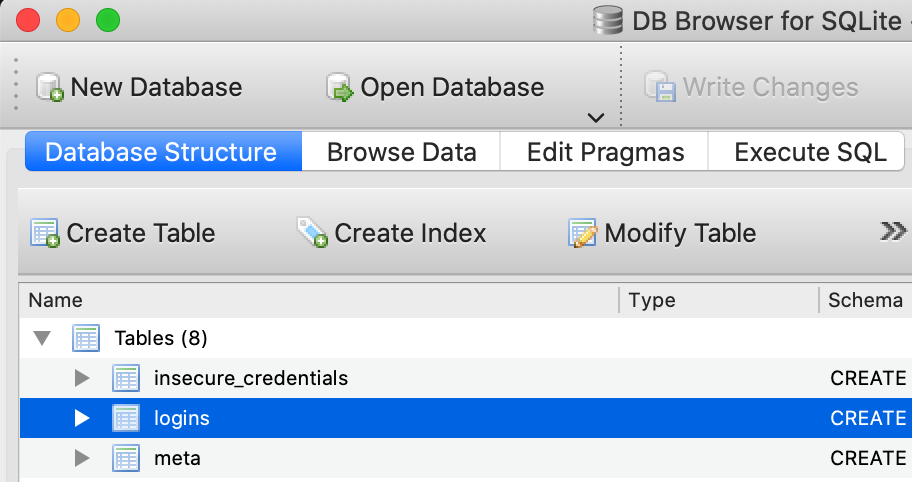Switch to the Browse Data tab

click(401, 153)
